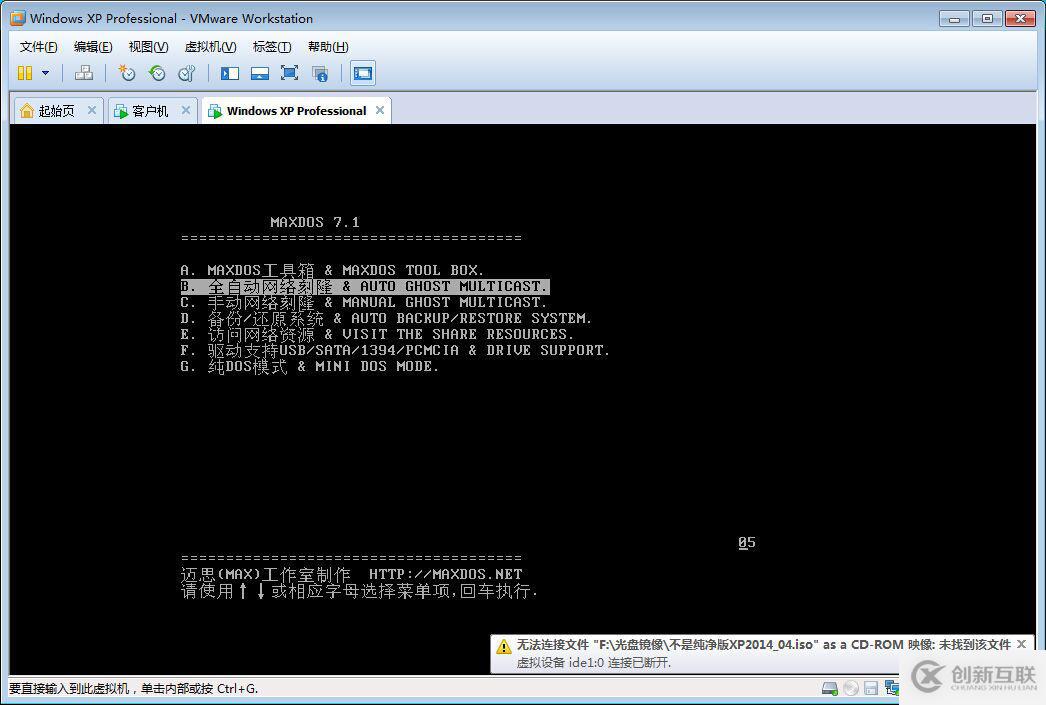Select menu line 'A. MAXDOS工具箱'

tap(332, 270)
